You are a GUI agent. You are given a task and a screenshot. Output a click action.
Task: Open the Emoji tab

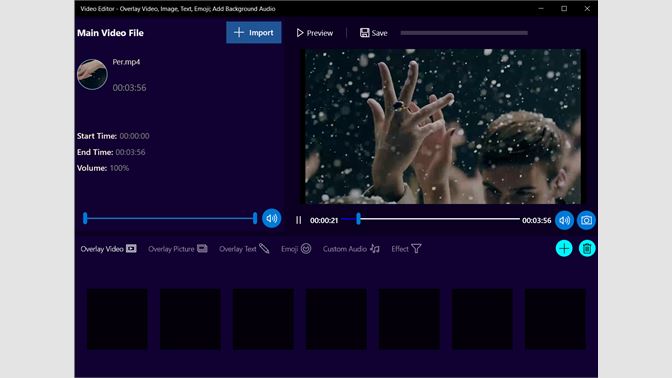(x=296, y=249)
